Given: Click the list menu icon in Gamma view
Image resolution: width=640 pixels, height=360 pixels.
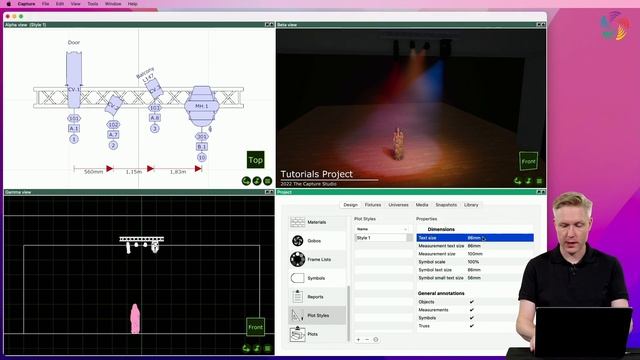Looking at the screenshot, I should point(267,348).
